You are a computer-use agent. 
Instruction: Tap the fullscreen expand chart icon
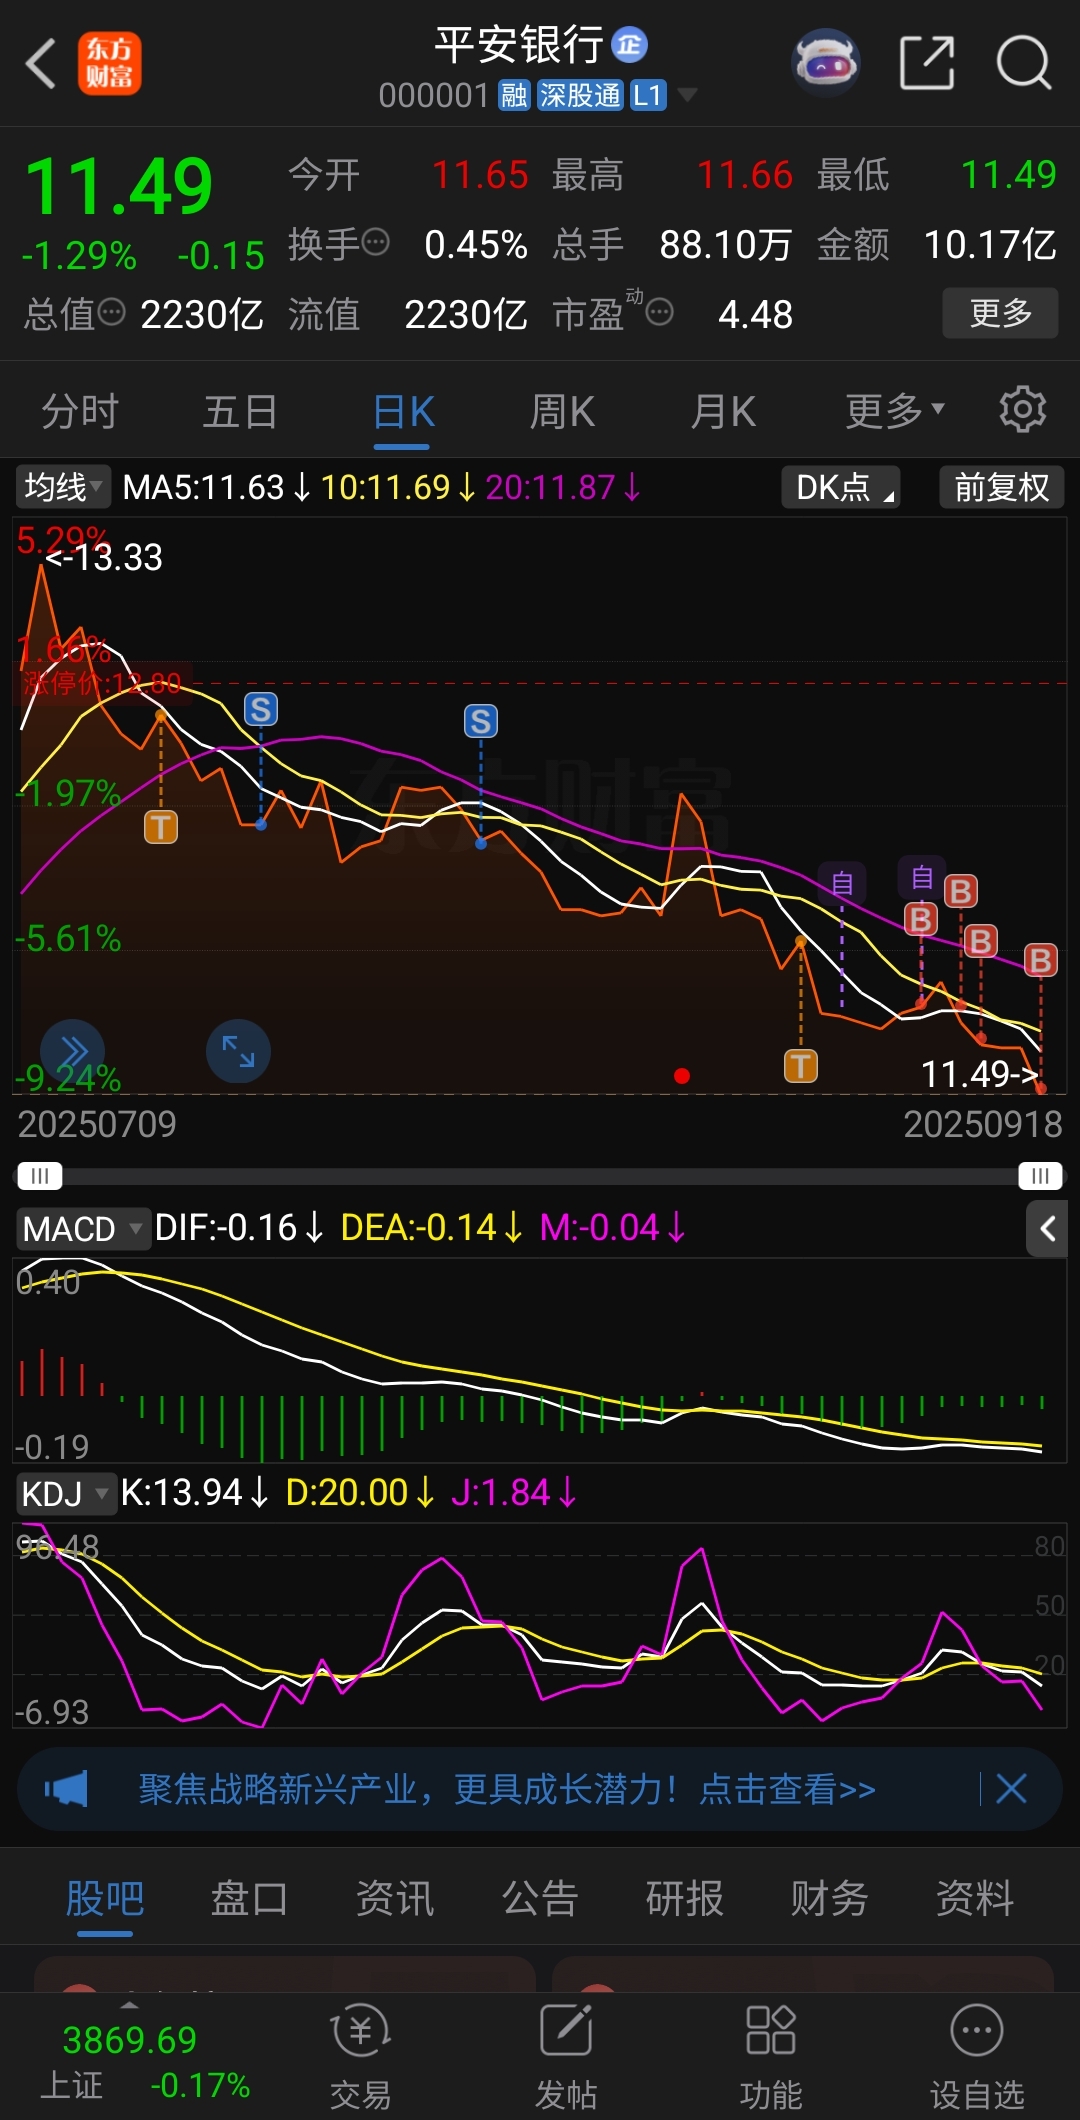click(238, 1051)
